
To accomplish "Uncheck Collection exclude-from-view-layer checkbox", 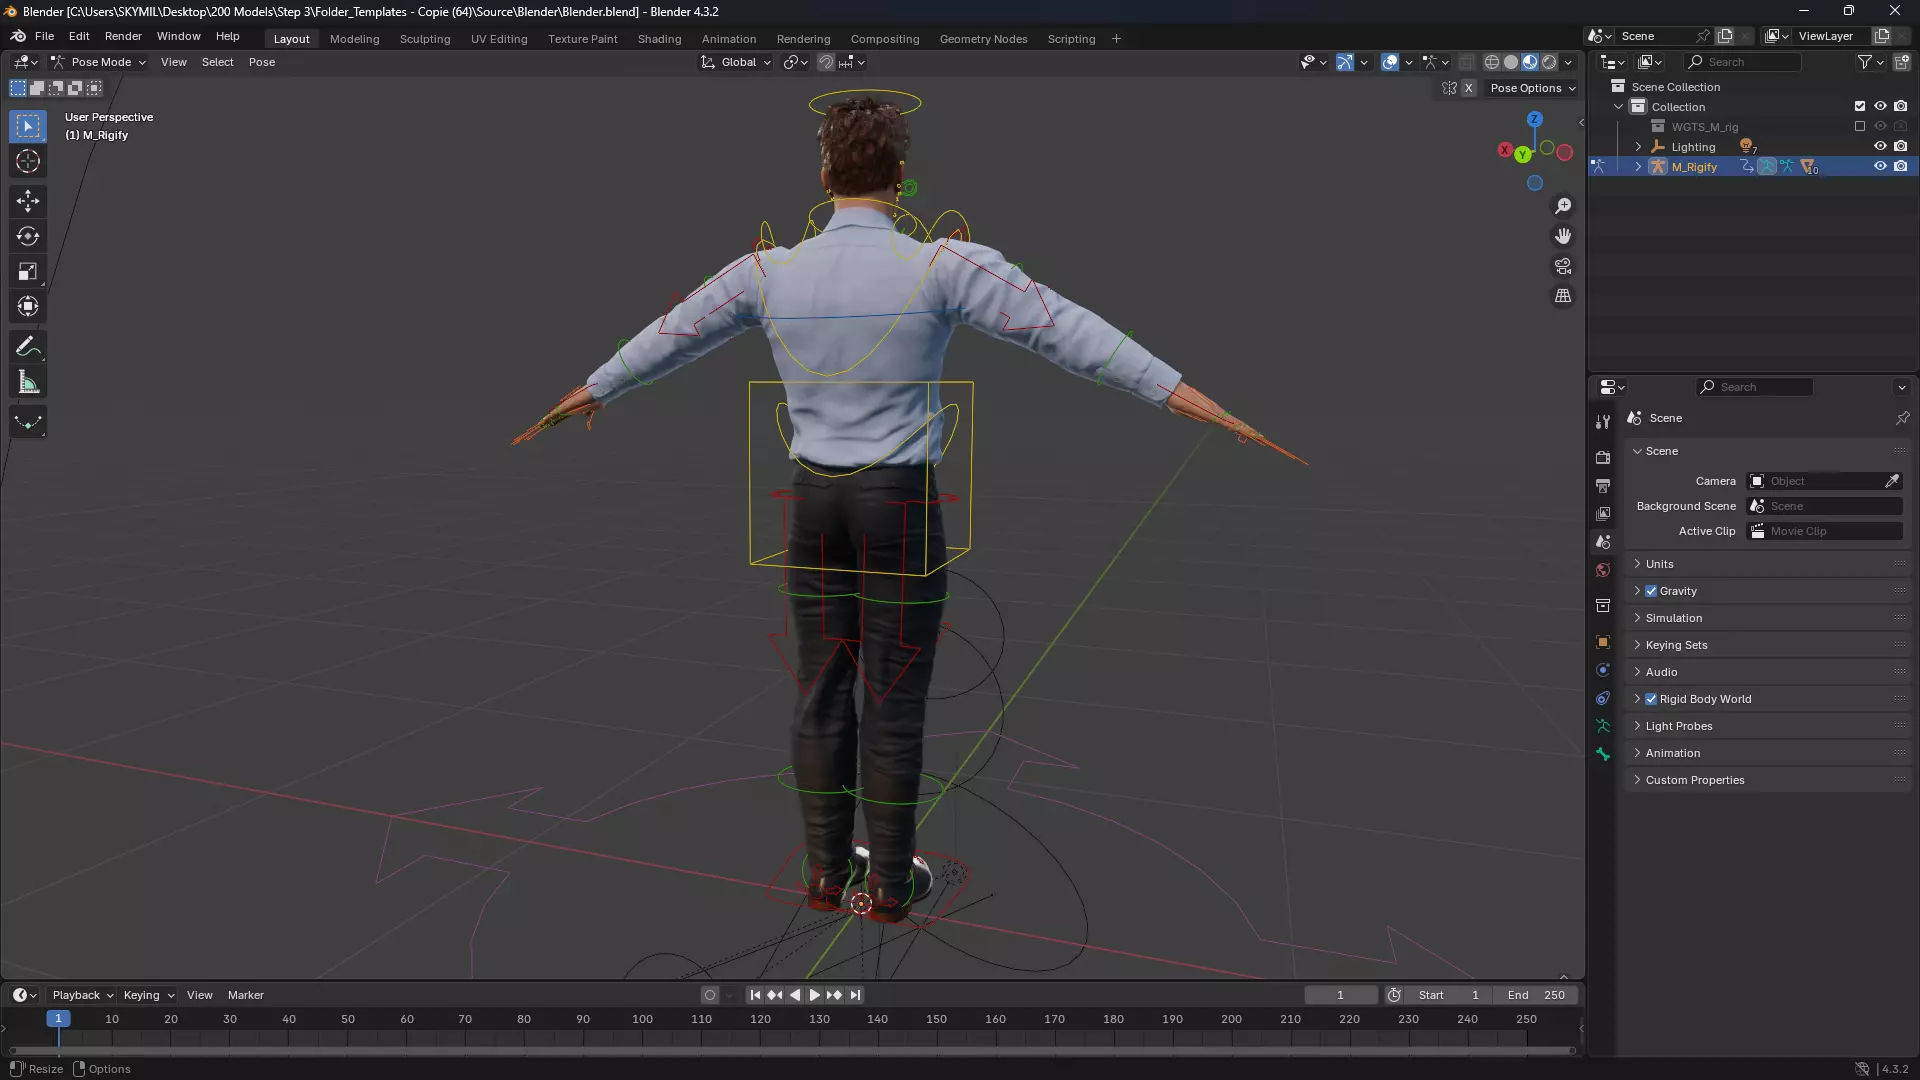I will [x=1860, y=106].
